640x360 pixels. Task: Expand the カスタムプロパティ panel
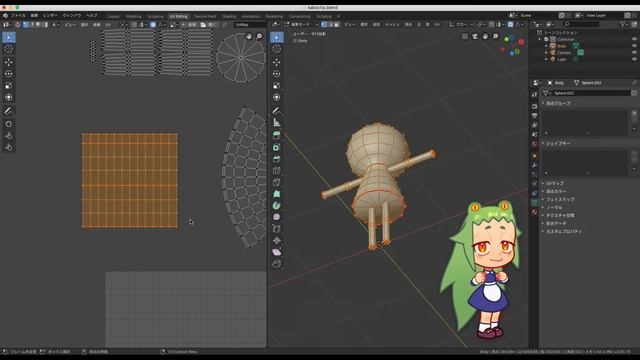(x=564, y=231)
